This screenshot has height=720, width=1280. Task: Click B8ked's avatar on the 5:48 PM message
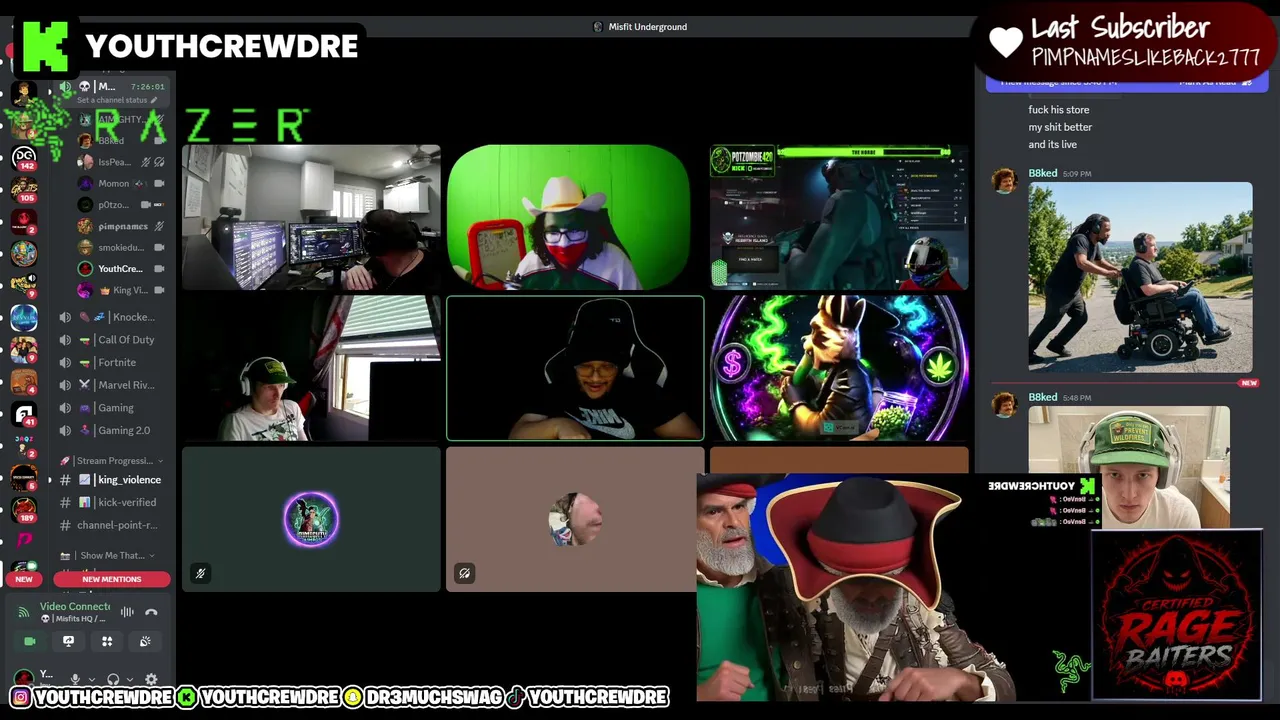point(1003,404)
